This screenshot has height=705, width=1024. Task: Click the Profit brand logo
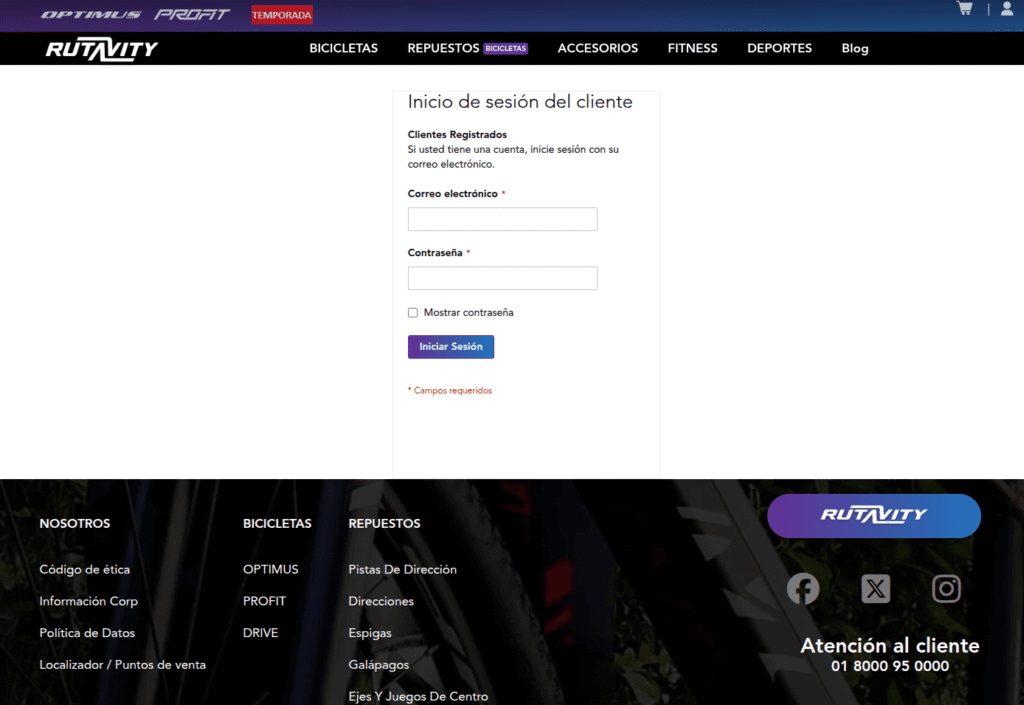coord(192,15)
